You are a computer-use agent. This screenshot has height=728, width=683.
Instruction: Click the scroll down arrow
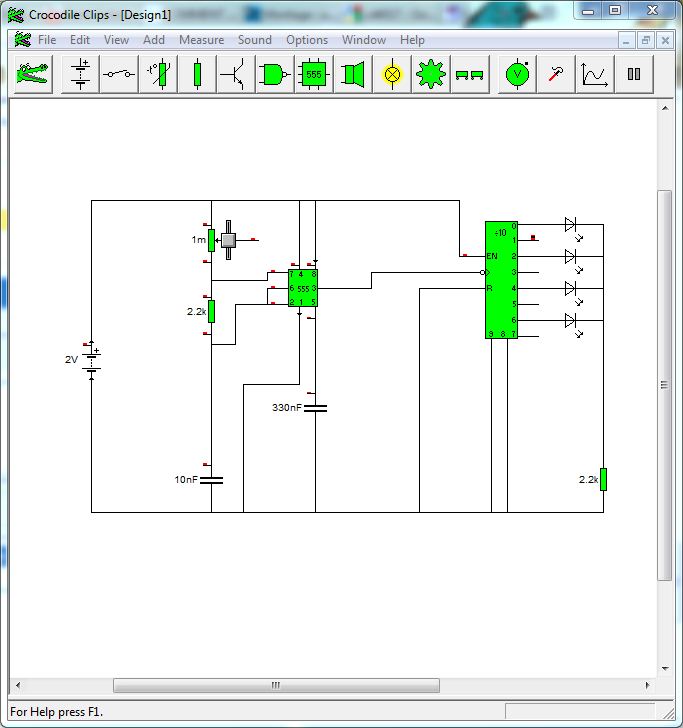665,669
